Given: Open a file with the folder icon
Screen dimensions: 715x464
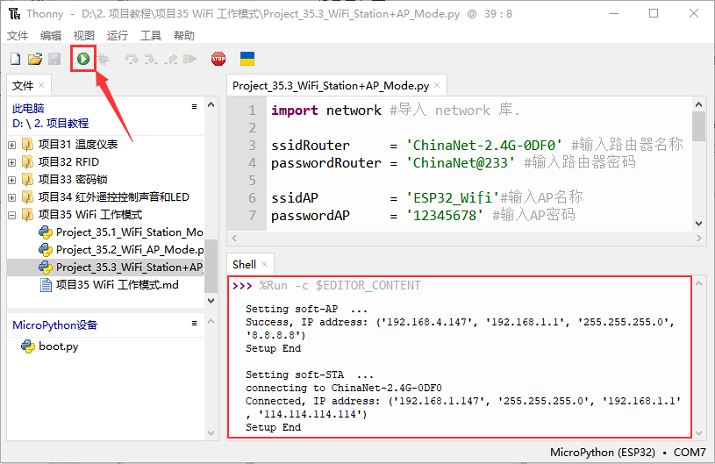Looking at the screenshot, I should (x=35, y=59).
